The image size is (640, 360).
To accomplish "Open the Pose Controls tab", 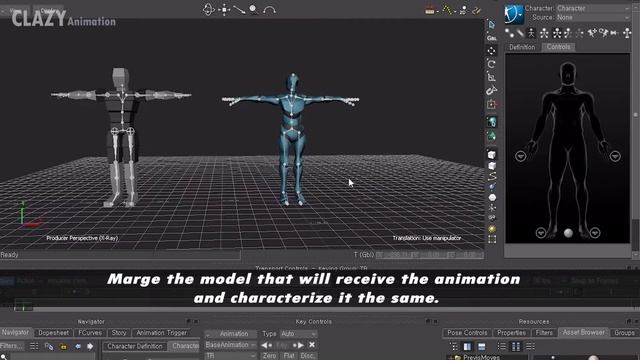I will [467, 333].
